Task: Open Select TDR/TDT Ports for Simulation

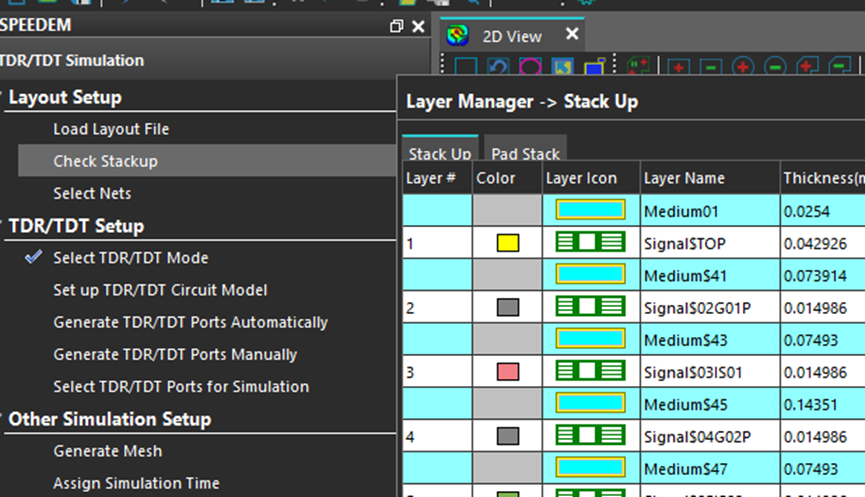Action: [x=181, y=387]
